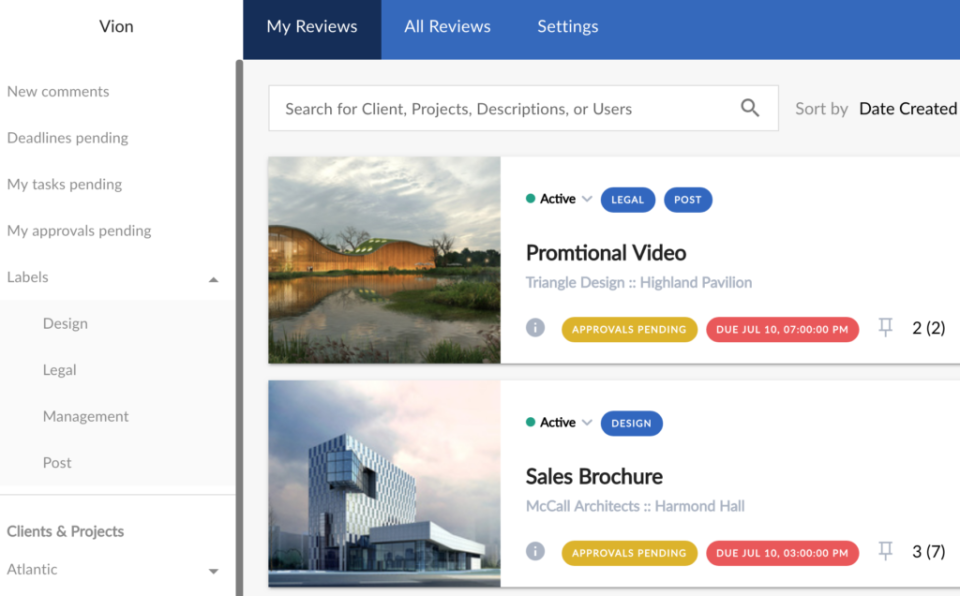Toggle the Management label filter
This screenshot has height=596, width=960.
point(86,416)
